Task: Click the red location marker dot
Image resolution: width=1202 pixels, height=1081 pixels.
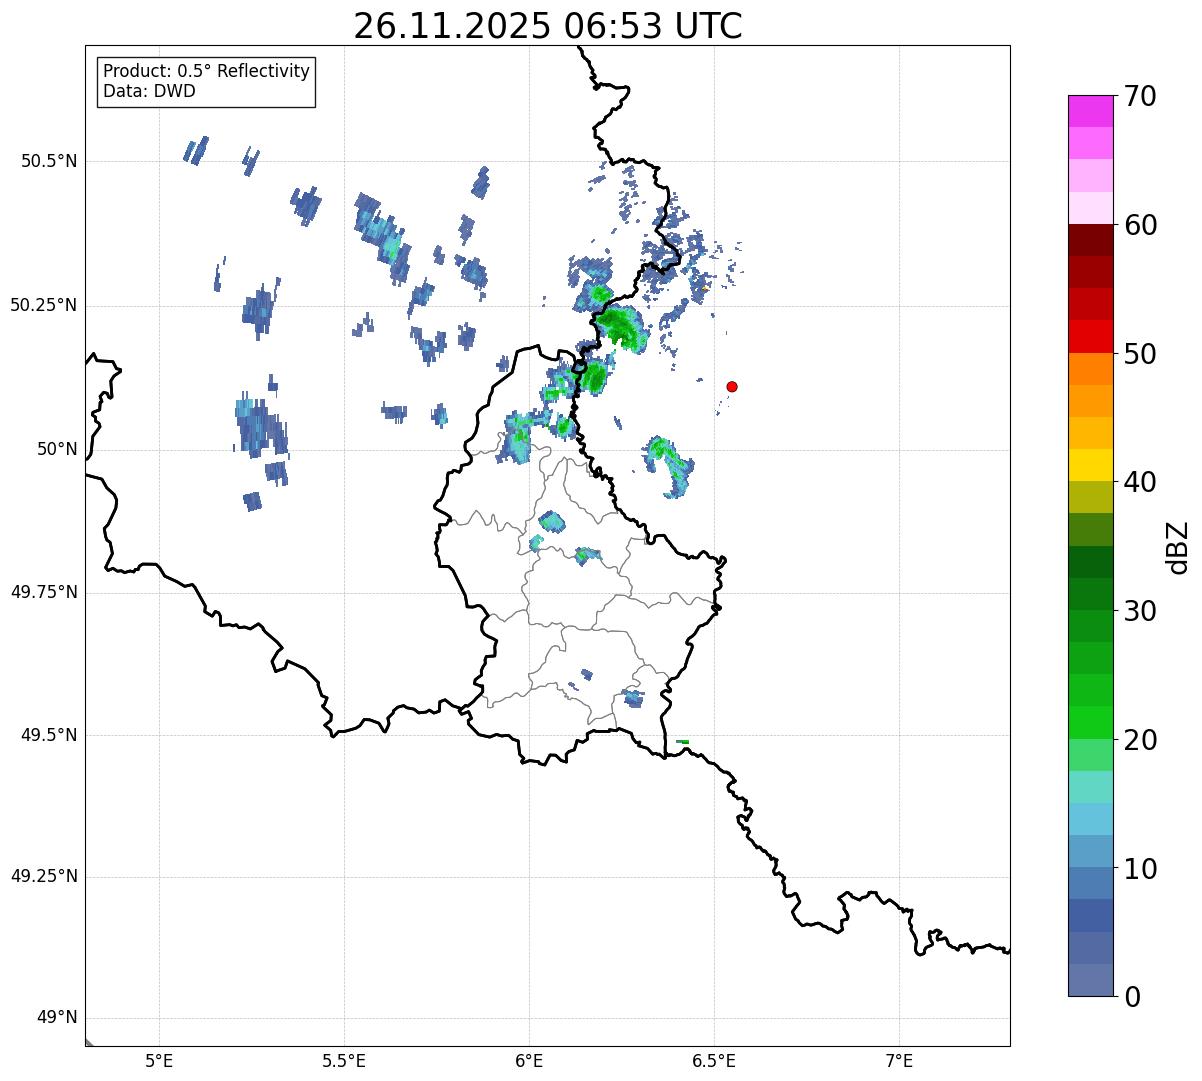Action: (x=732, y=386)
